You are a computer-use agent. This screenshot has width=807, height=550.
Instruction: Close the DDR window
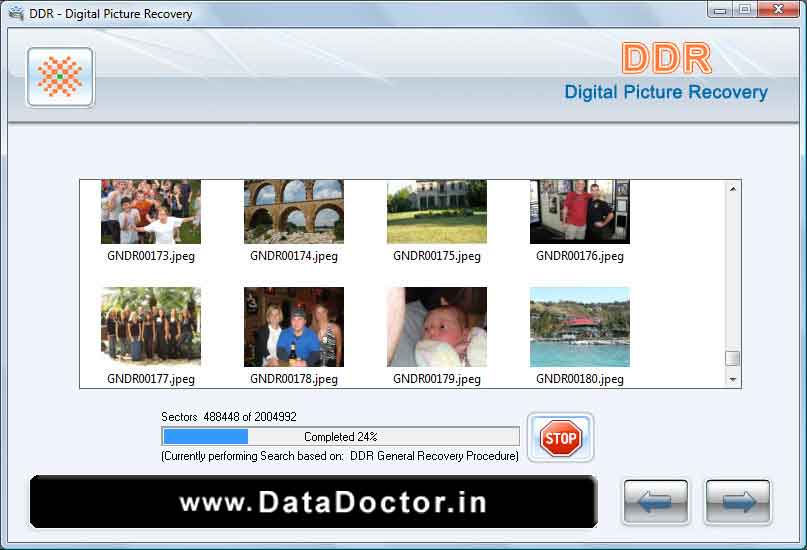pos(778,10)
